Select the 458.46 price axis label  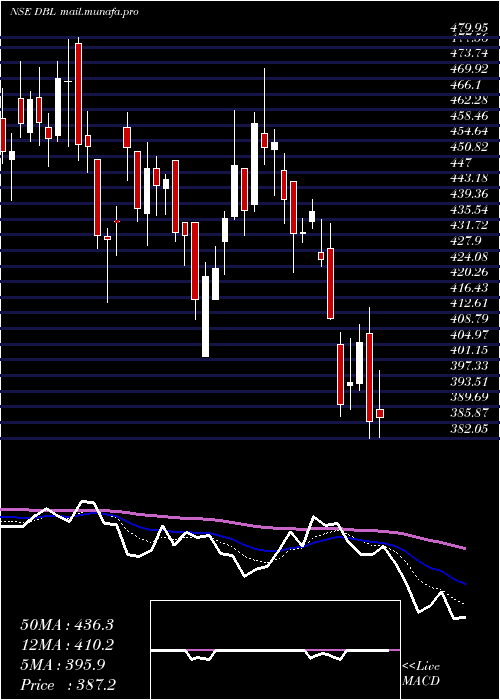[469, 116]
